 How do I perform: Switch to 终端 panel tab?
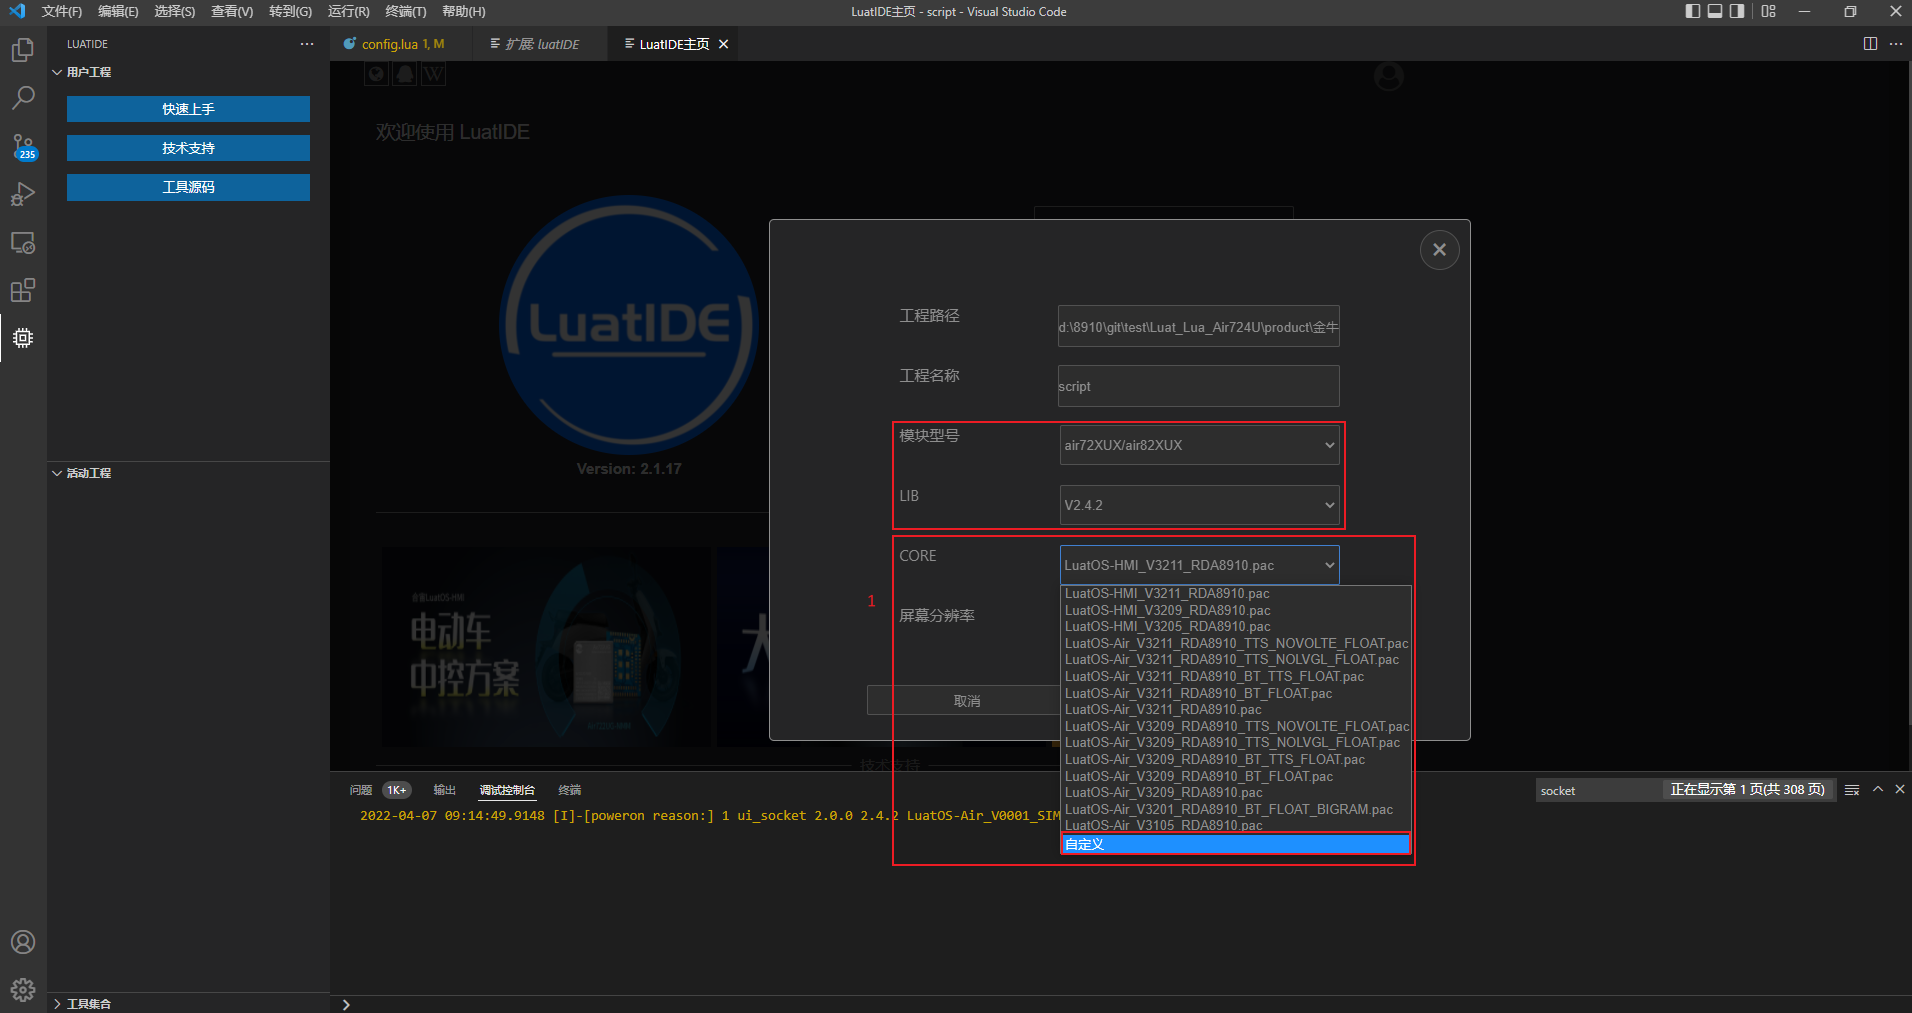pyautogui.click(x=569, y=790)
